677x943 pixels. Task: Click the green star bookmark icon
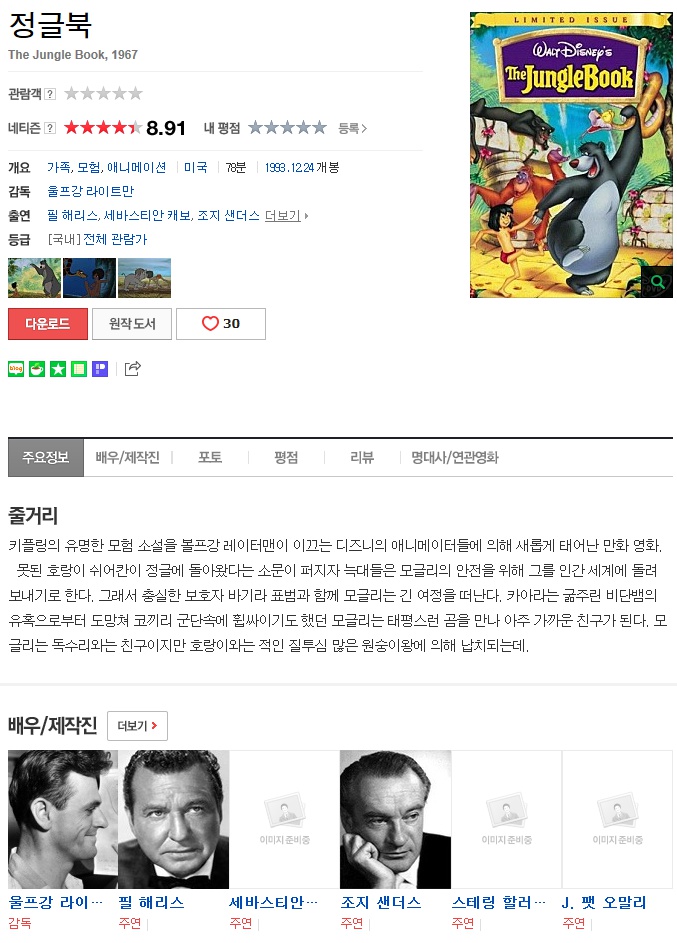tap(58, 369)
